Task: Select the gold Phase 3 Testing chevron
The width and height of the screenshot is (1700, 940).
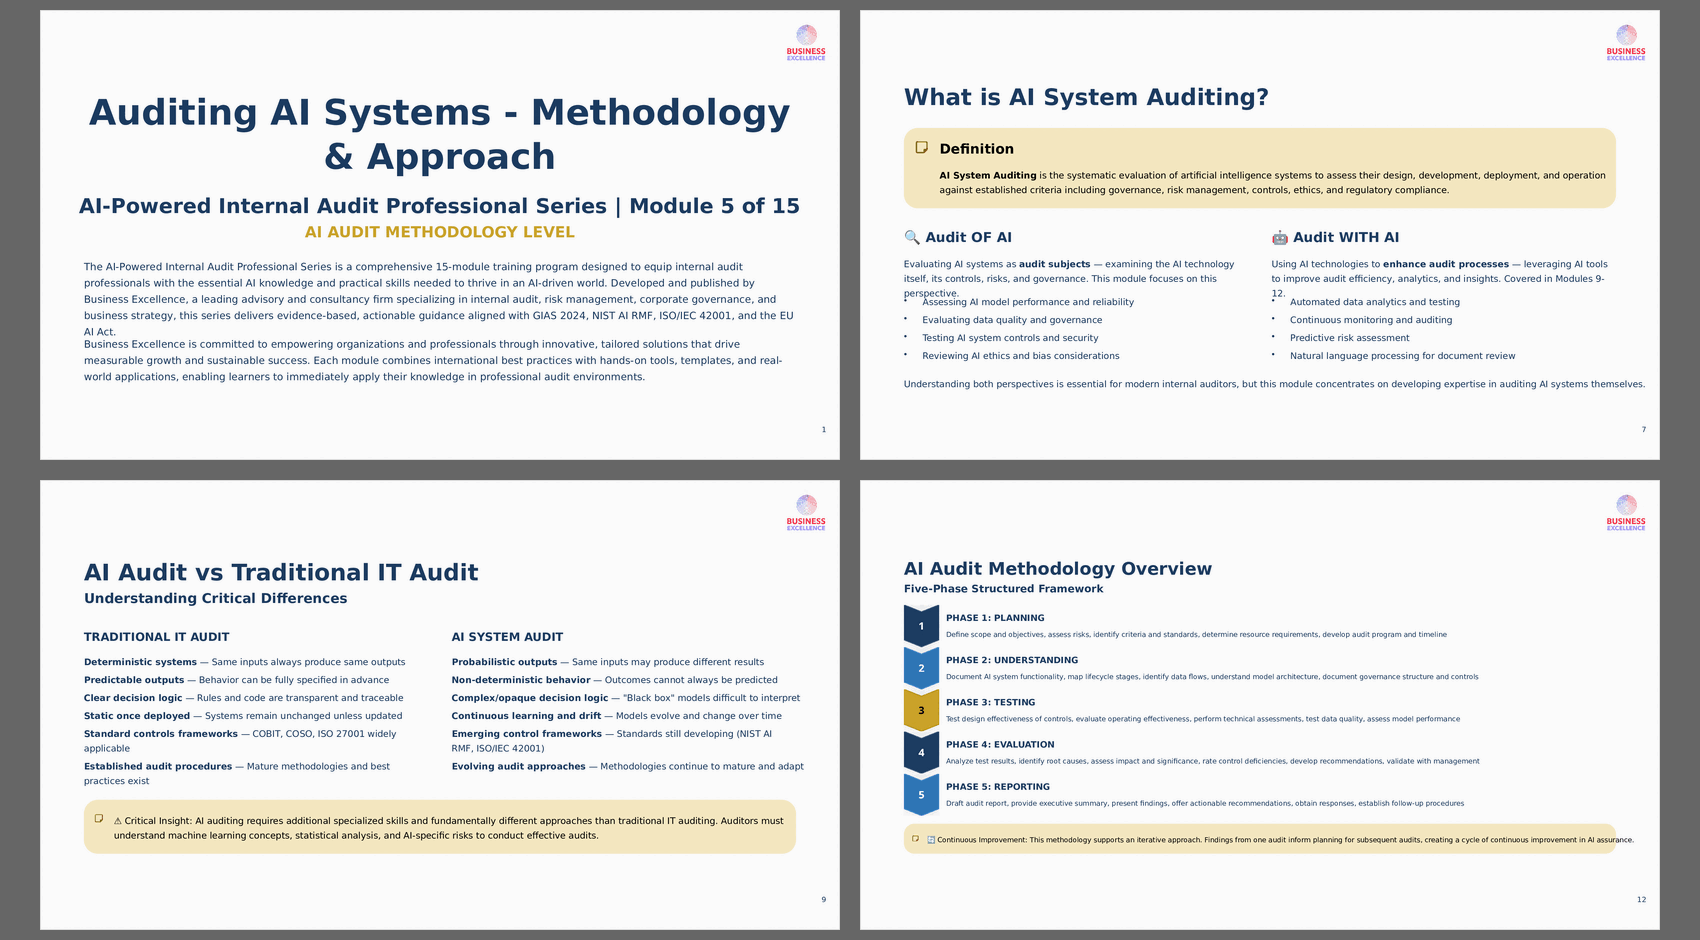Action: click(x=921, y=710)
